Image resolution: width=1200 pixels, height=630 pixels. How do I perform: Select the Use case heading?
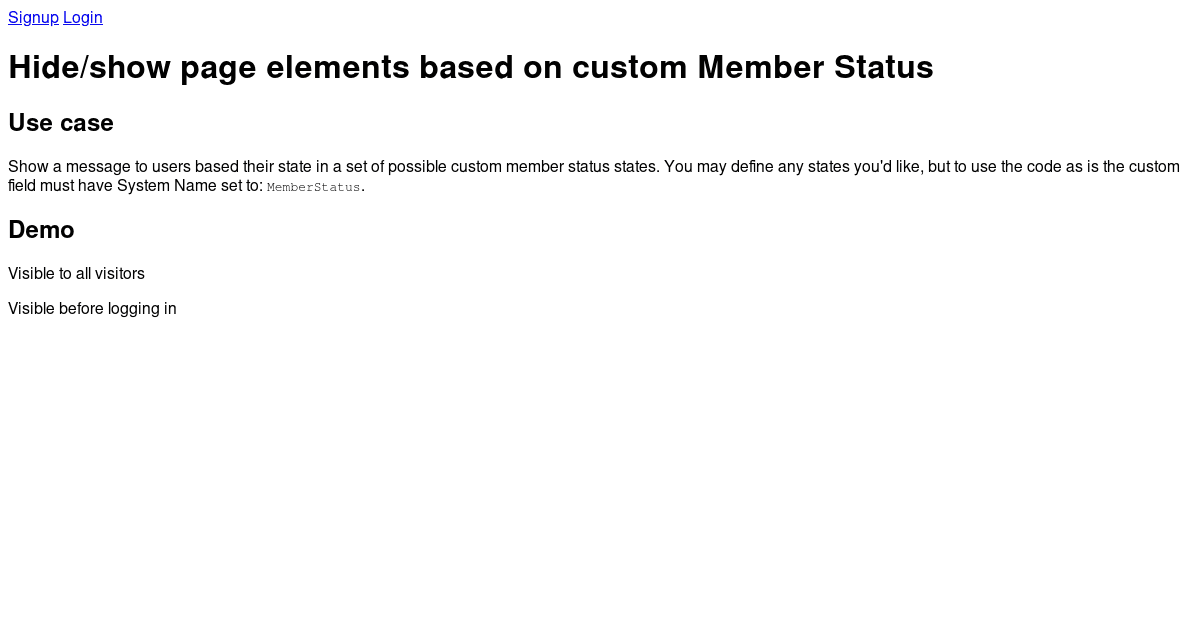60,122
